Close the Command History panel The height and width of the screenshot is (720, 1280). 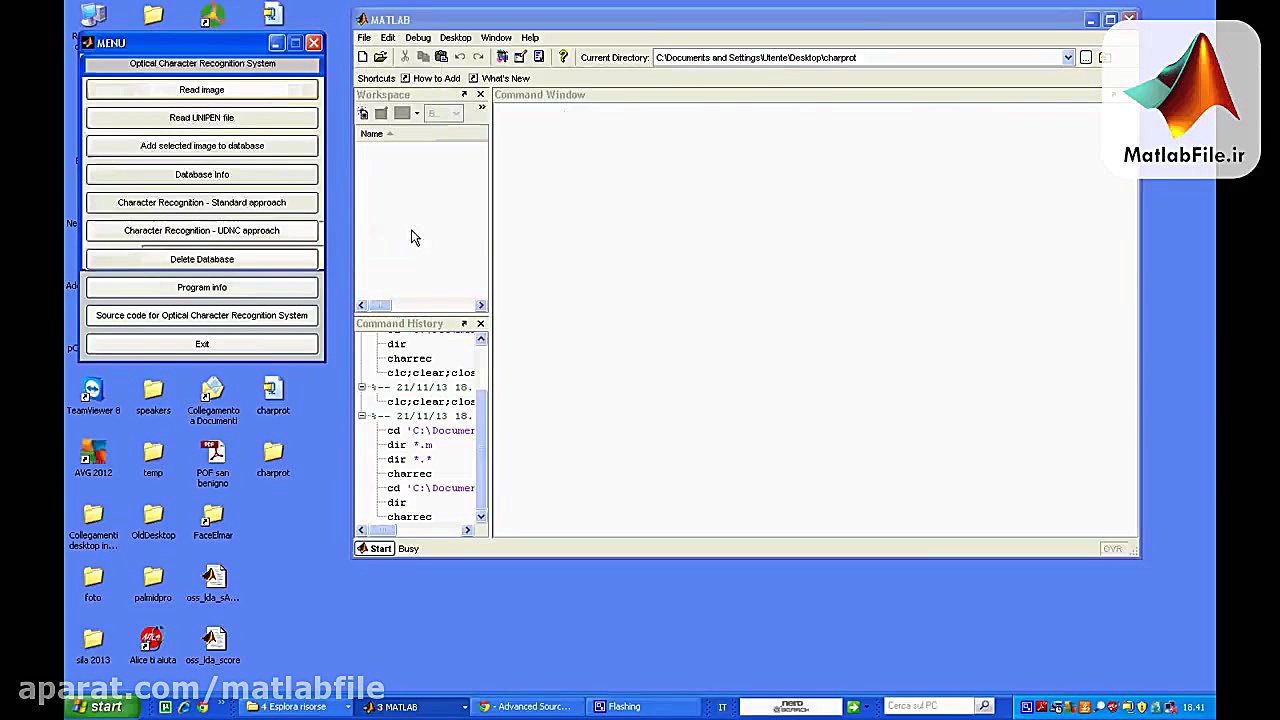[x=480, y=324]
